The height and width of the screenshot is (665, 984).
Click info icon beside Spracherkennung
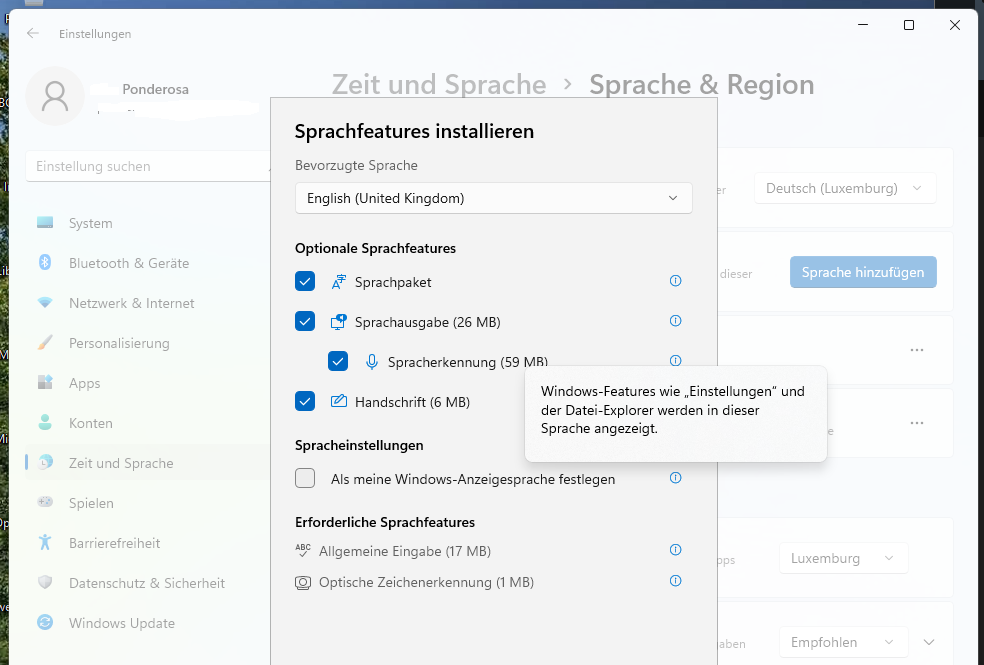pos(675,360)
